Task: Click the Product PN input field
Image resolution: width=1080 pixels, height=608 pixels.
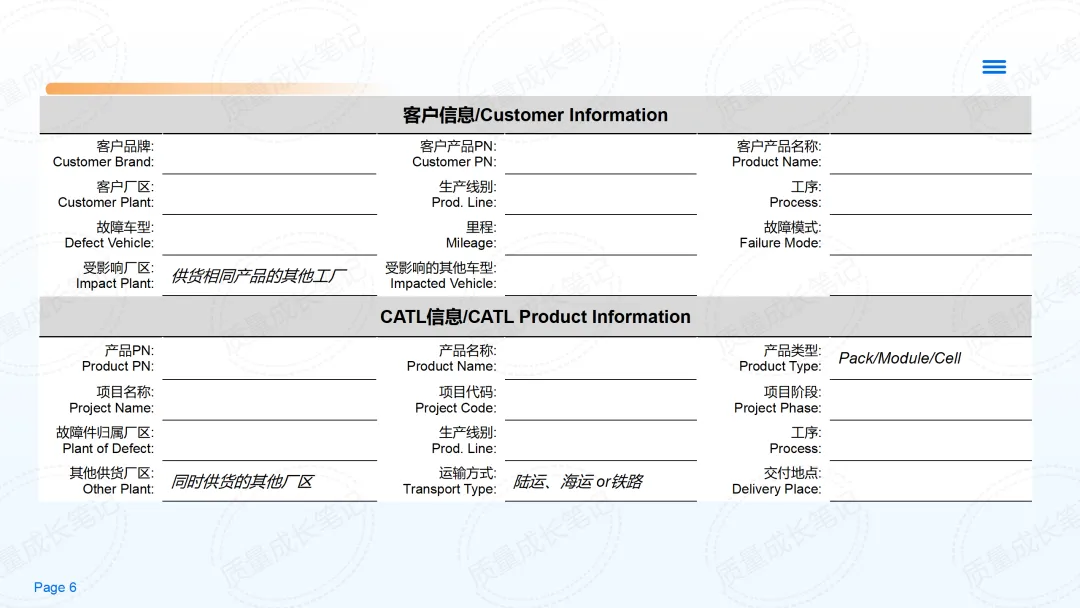Action: 269,359
